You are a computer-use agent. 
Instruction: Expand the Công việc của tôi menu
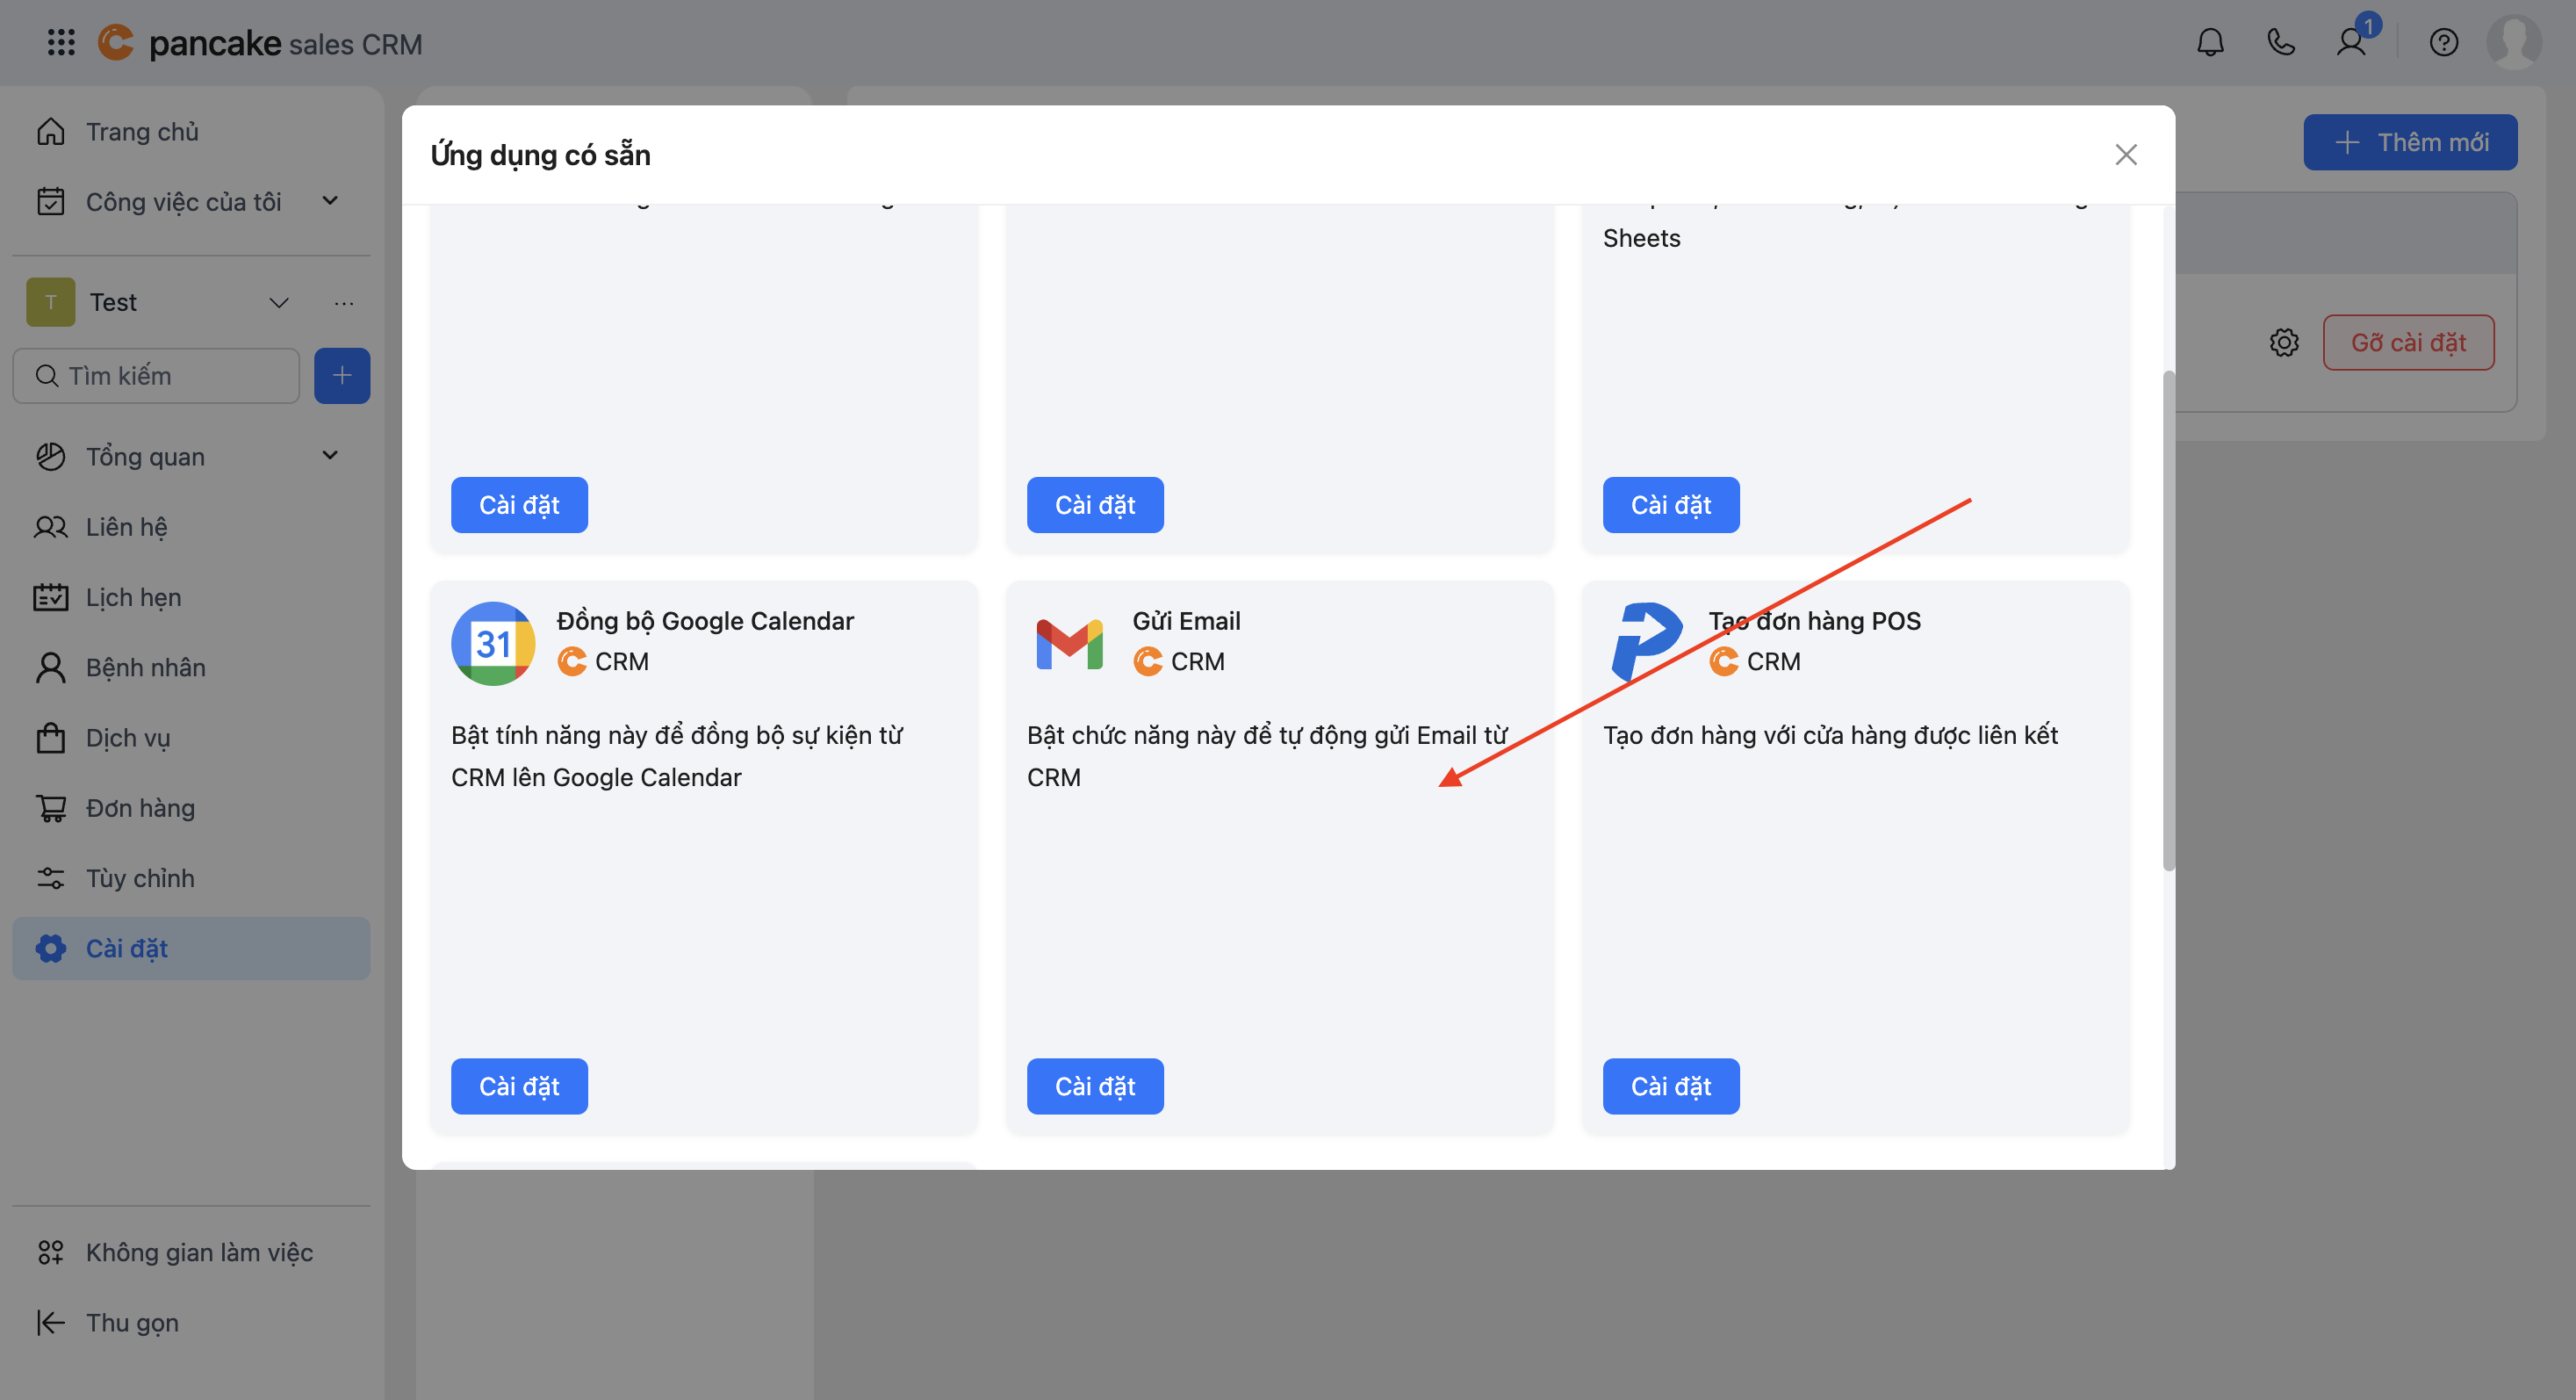pos(330,201)
